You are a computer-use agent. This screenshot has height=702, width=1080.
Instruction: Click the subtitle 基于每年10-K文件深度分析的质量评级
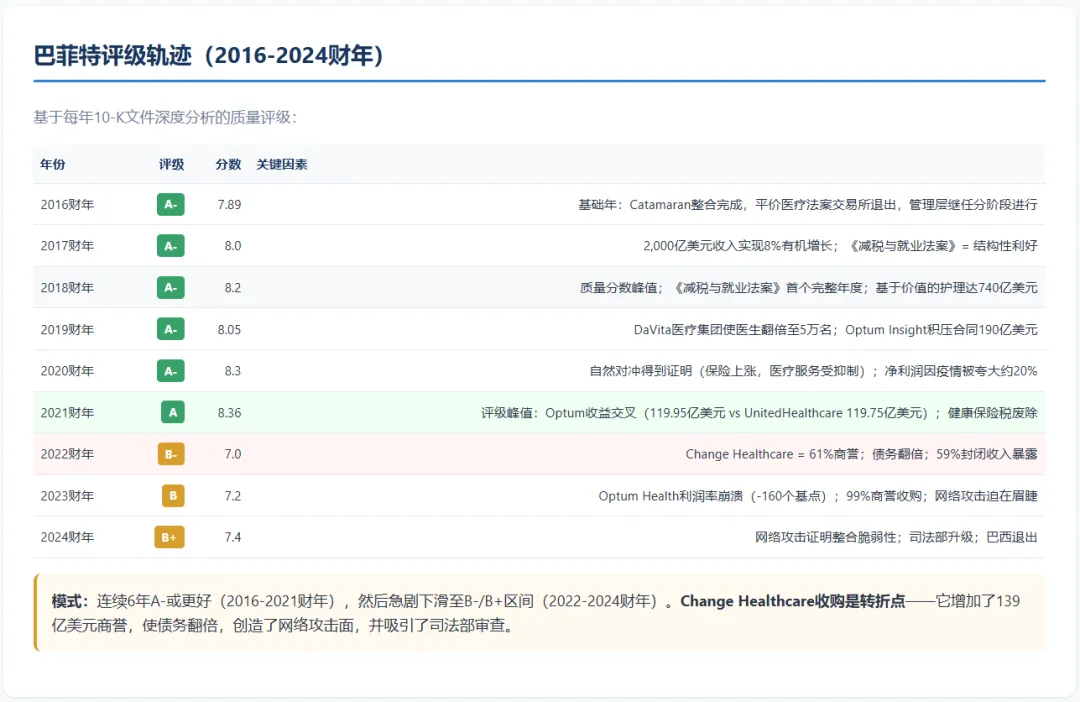165,117
